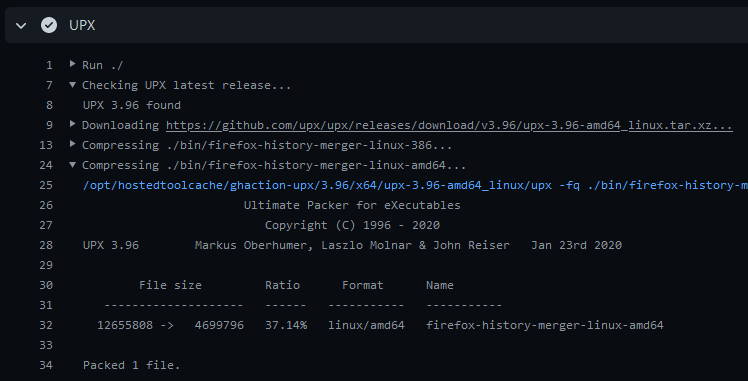Expand the "Run ./" log group
Image resolution: width=748 pixels, height=381 pixels.
click(73, 63)
